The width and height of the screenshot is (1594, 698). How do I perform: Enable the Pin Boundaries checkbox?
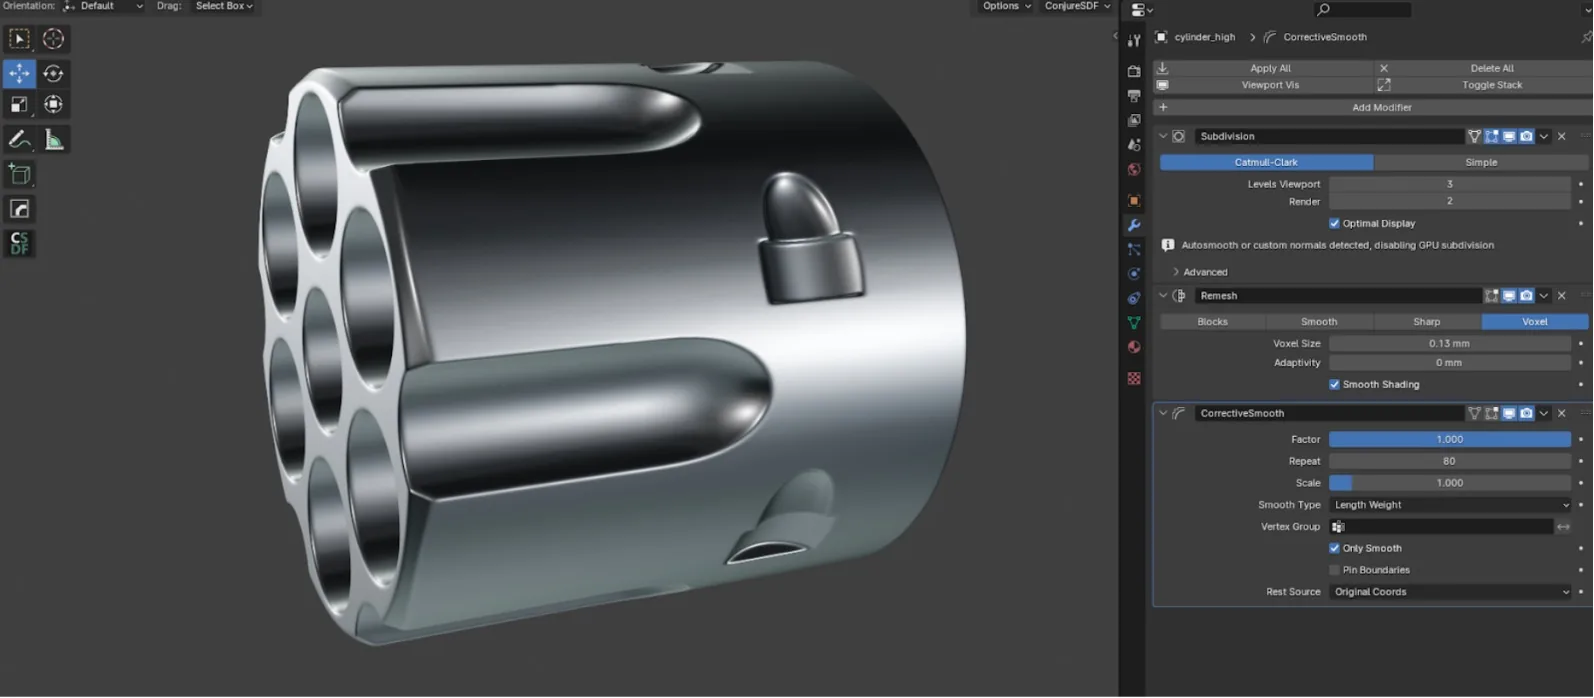[1334, 570]
